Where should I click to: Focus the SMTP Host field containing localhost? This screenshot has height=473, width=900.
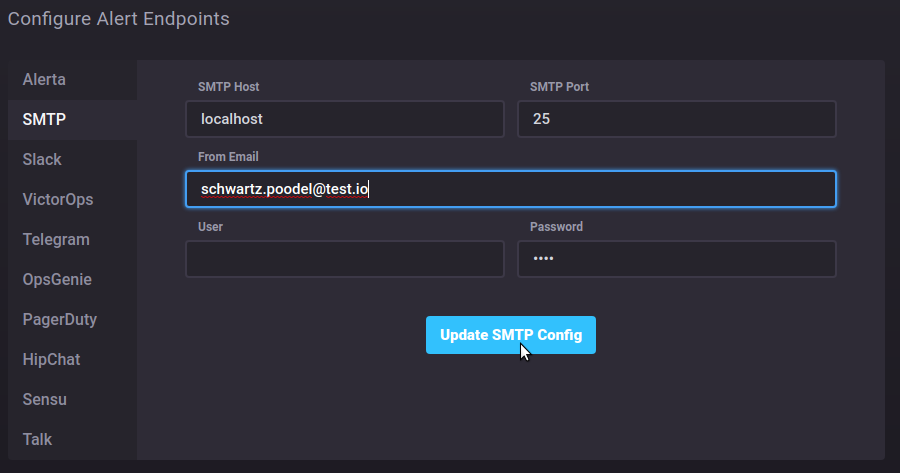[344, 119]
